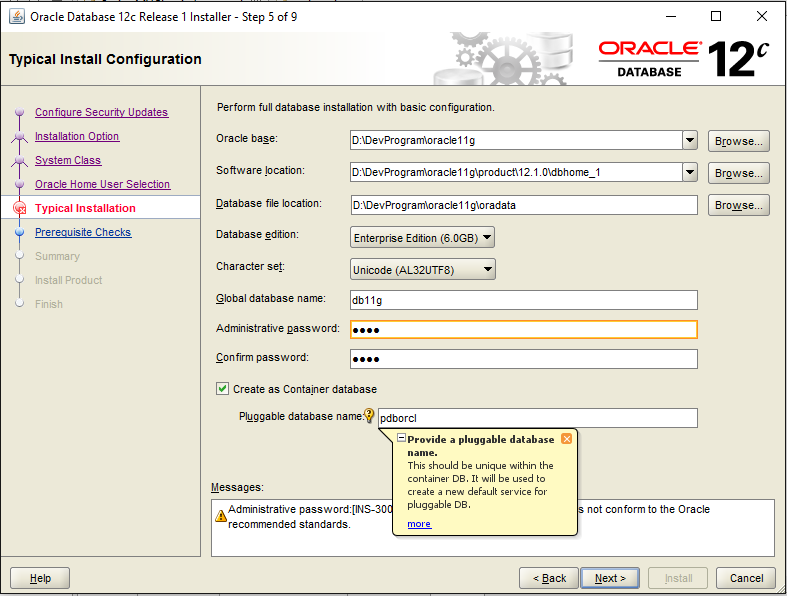The image size is (787, 596).
Task: Focus the Database file location field
Action: tap(524, 205)
